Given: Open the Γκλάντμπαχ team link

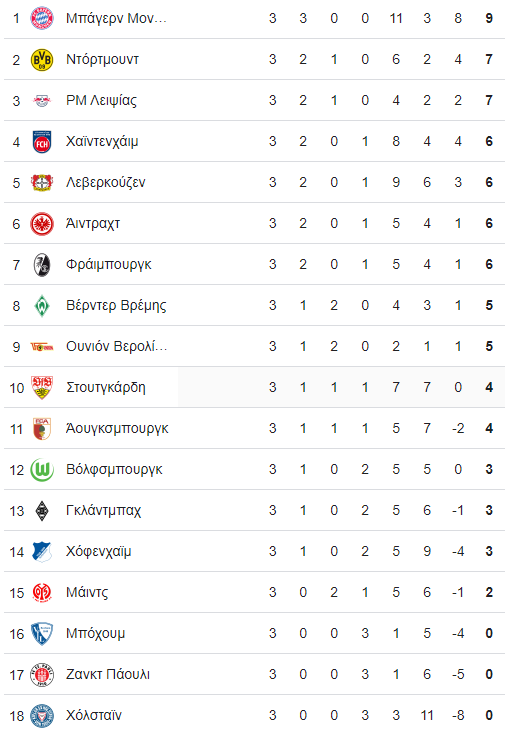Looking at the screenshot, I should 103,510.
